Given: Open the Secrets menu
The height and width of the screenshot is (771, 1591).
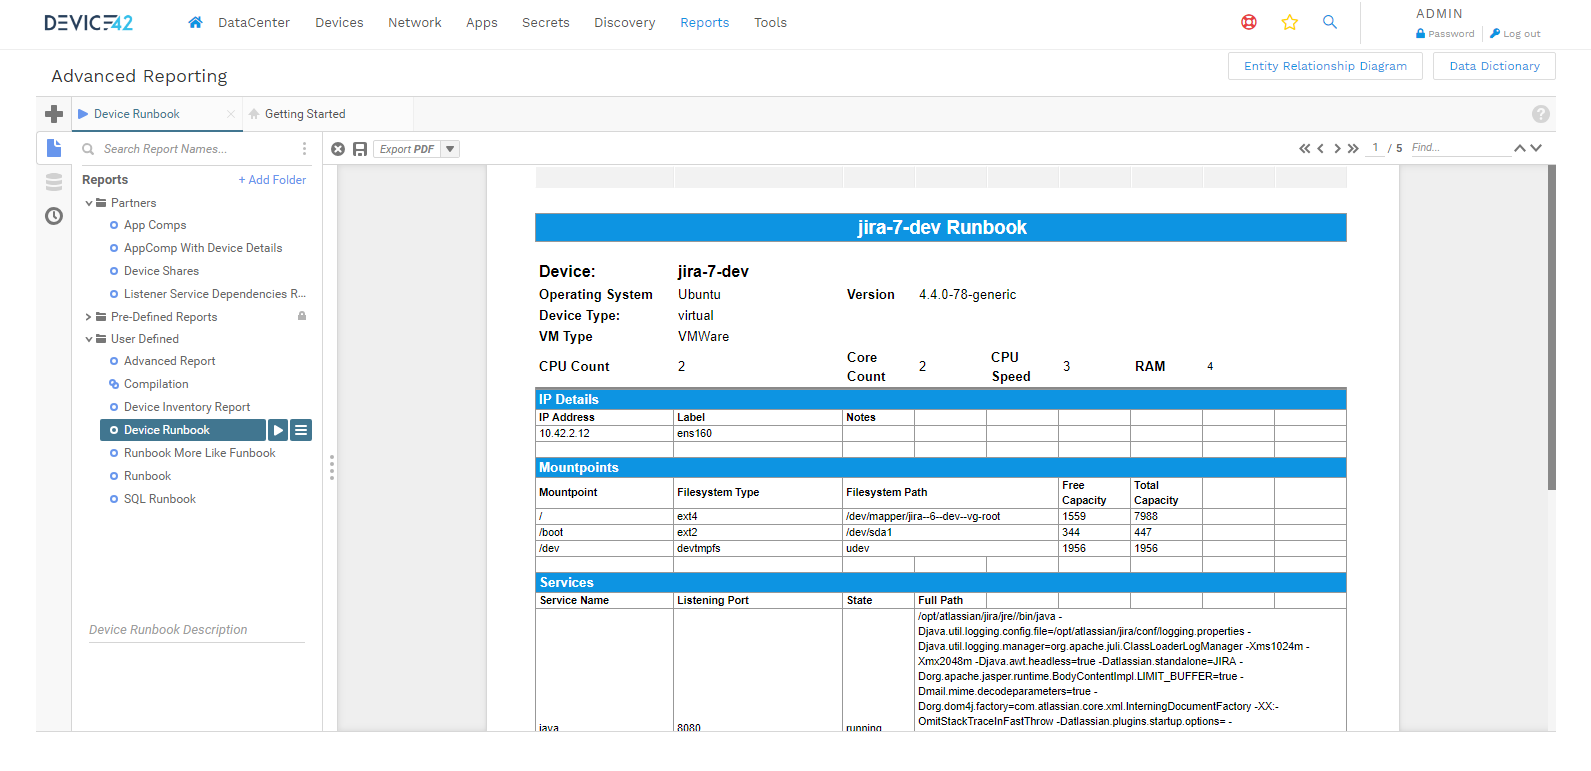Looking at the screenshot, I should [x=546, y=22].
